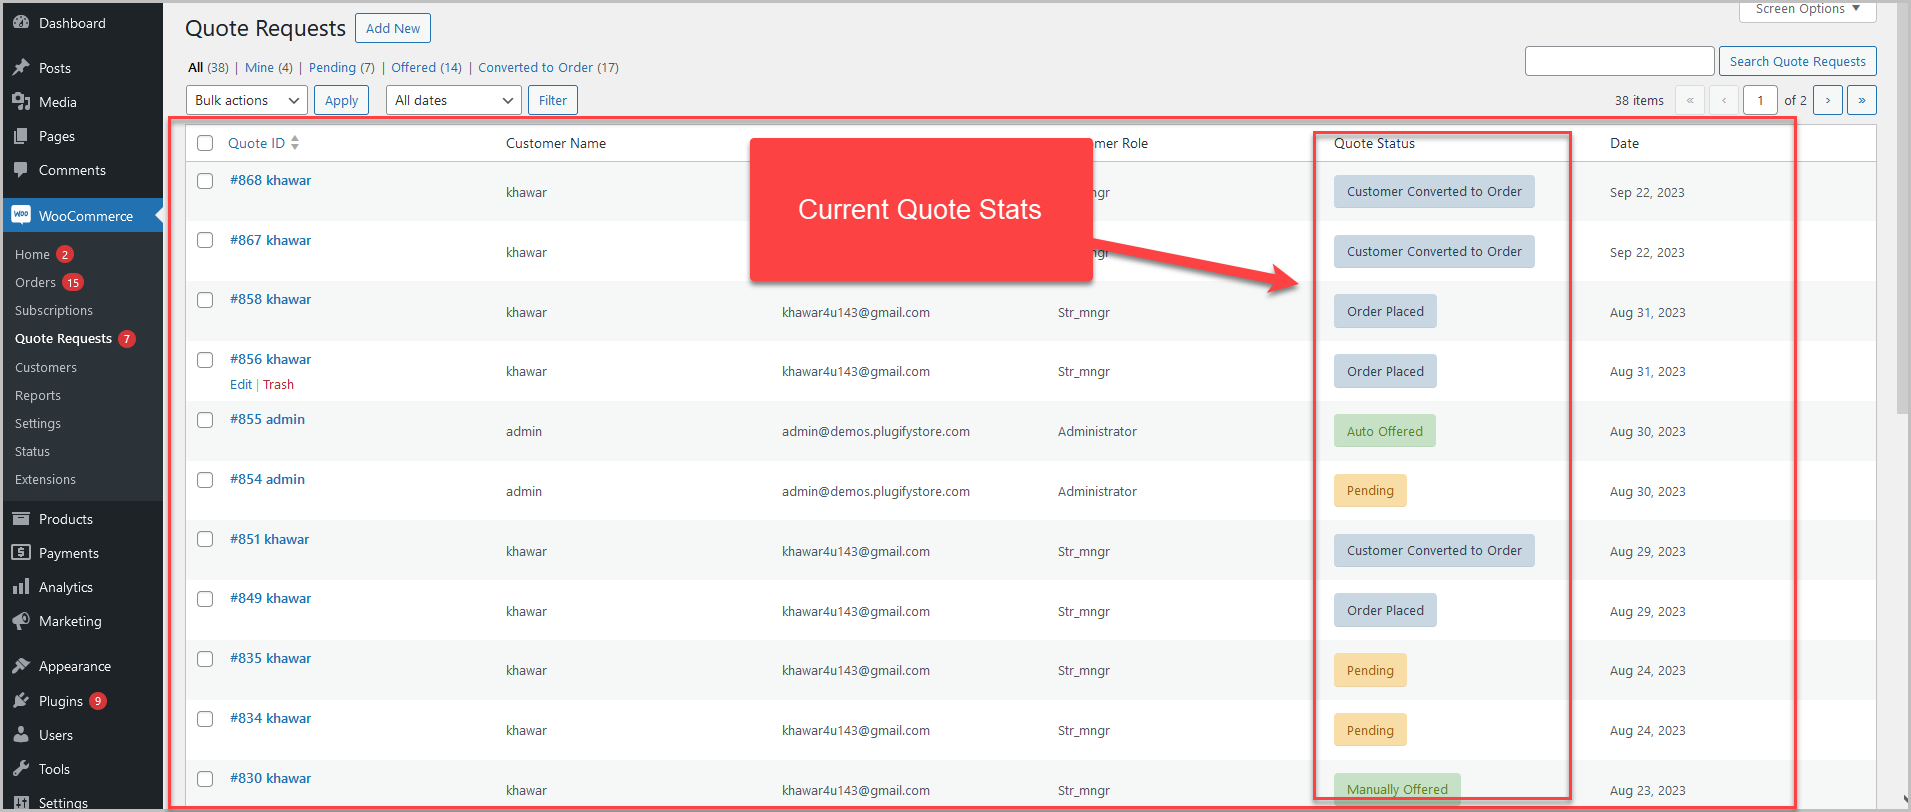The image size is (1911, 812).
Task: Click the WooCommerce logo icon
Action: 21,215
